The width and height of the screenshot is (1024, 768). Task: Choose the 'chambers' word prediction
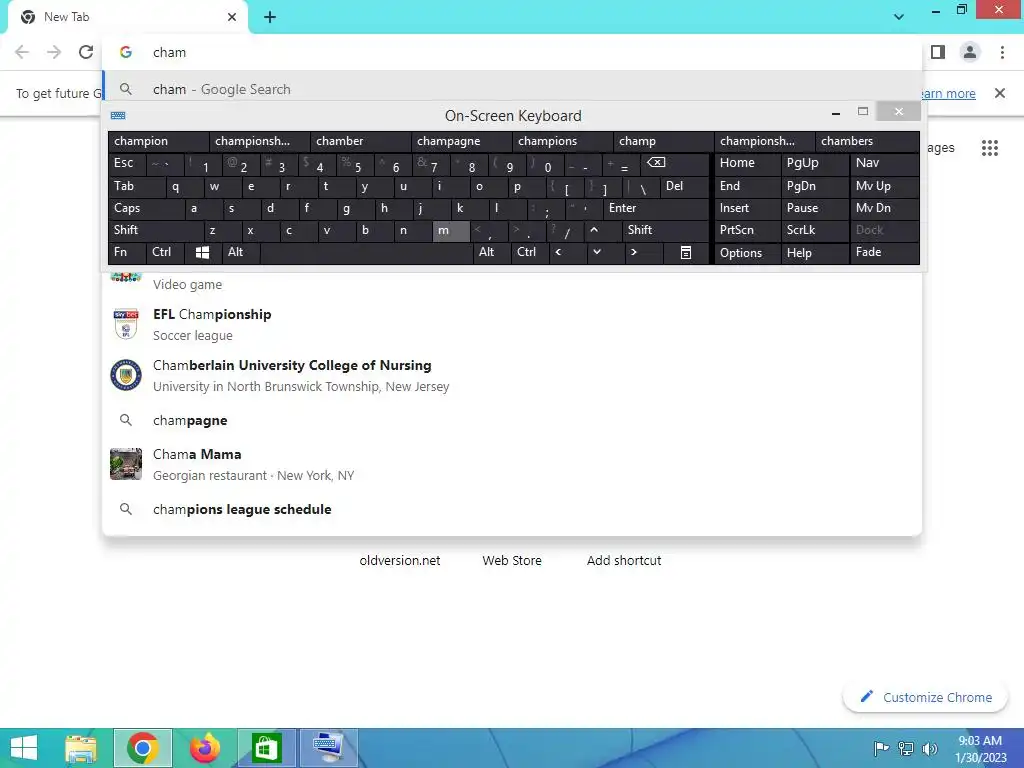point(867,141)
